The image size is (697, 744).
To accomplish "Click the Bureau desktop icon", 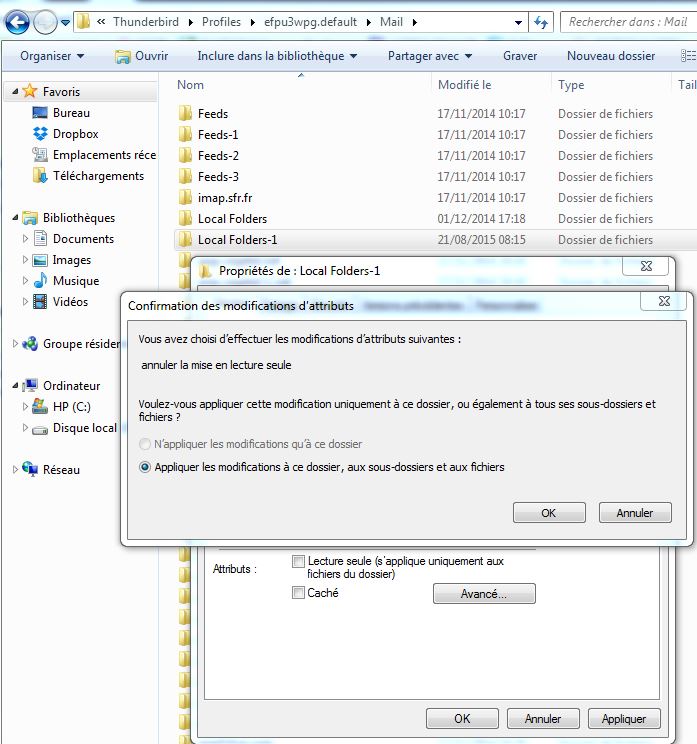I will click(40, 113).
